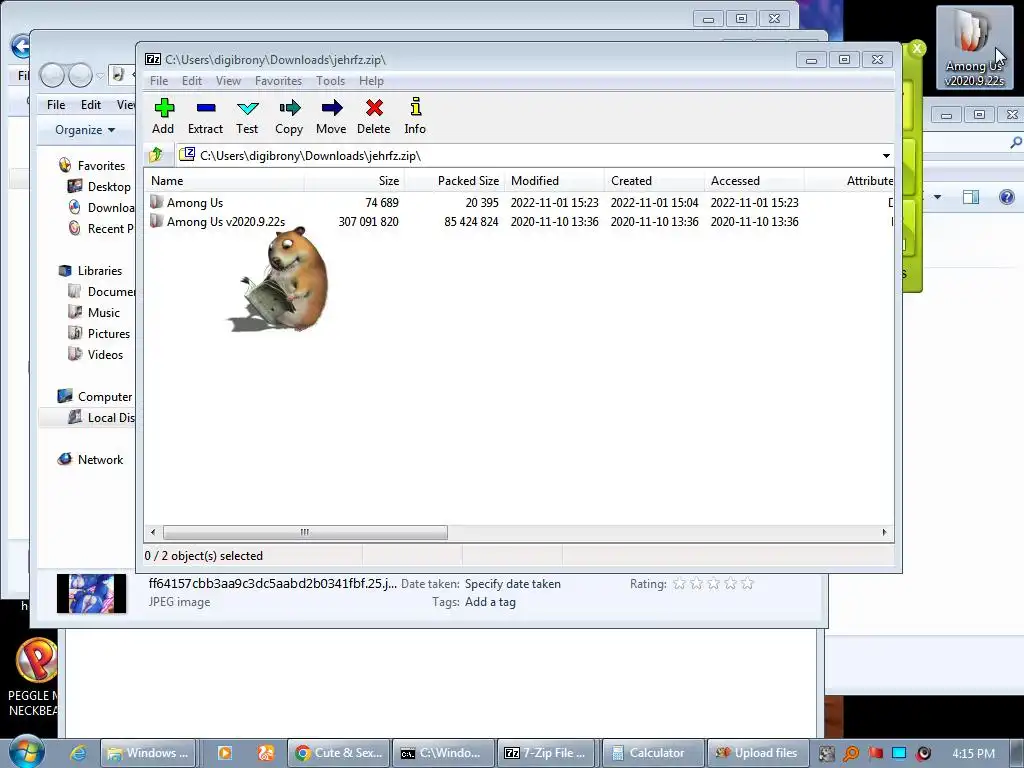Screen dimensions: 1024x768
Task: Click the Add button in 7-Zip toolbar
Action: point(163,116)
